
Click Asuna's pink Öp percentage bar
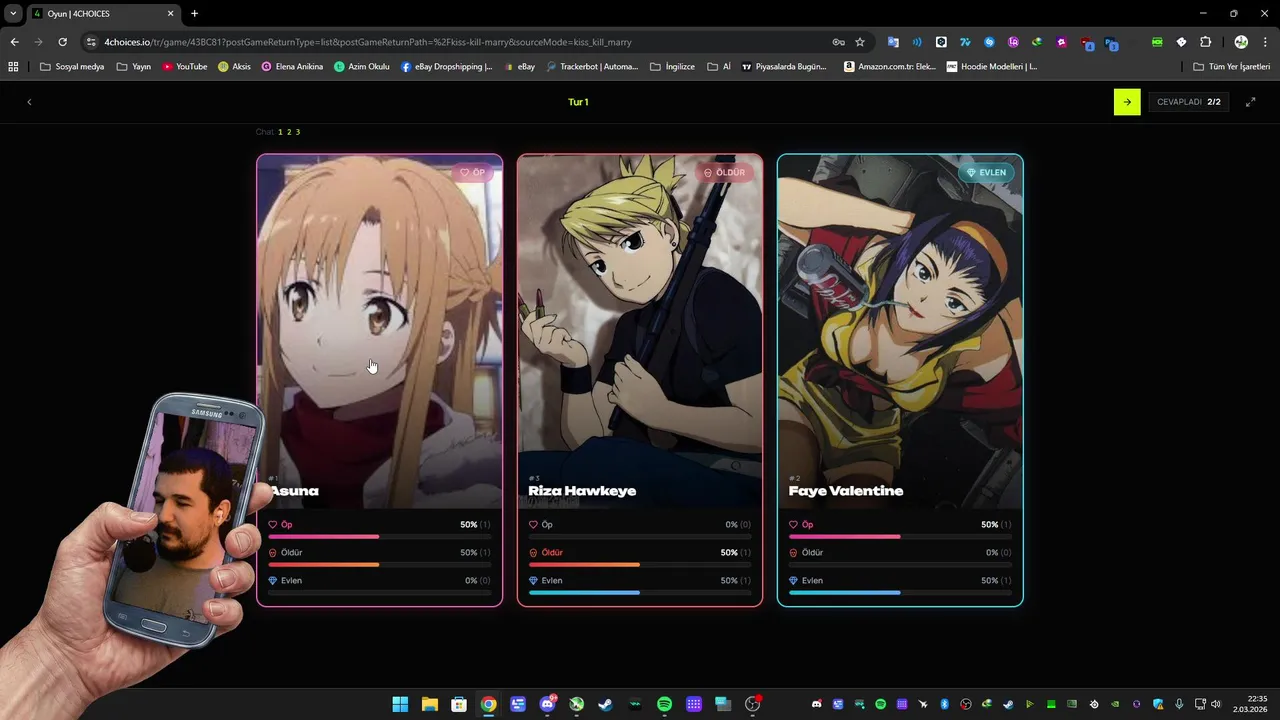(x=380, y=537)
